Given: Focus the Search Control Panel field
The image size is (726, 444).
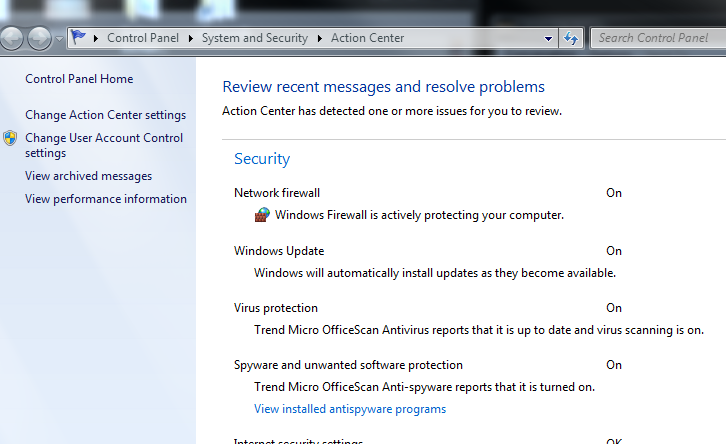Looking at the screenshot, I should (x=658, y=38).
